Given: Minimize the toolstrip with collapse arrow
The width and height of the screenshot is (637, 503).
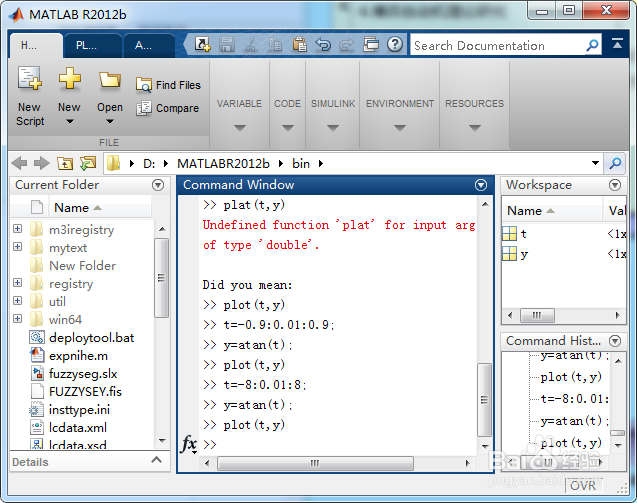Looking at the screenshot, I should 617,43.
